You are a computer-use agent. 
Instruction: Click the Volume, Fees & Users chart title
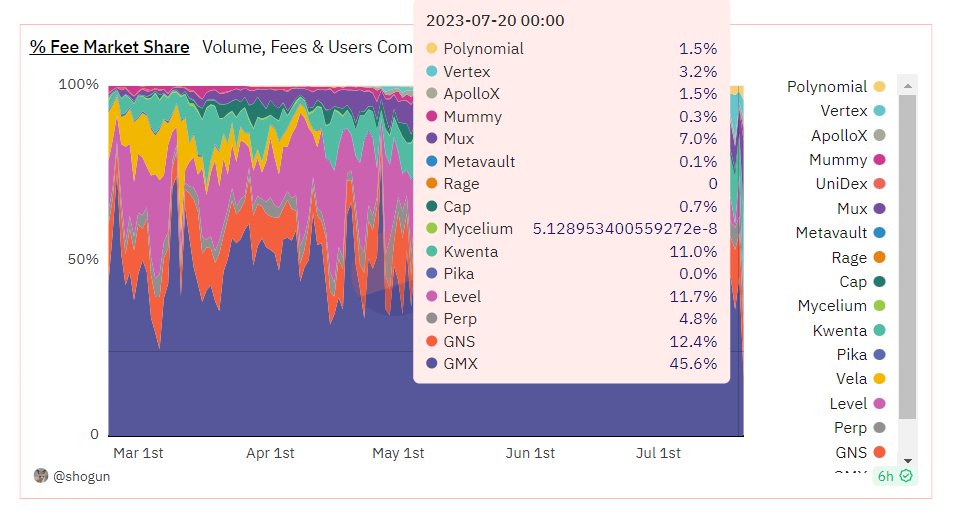(307, 46)
